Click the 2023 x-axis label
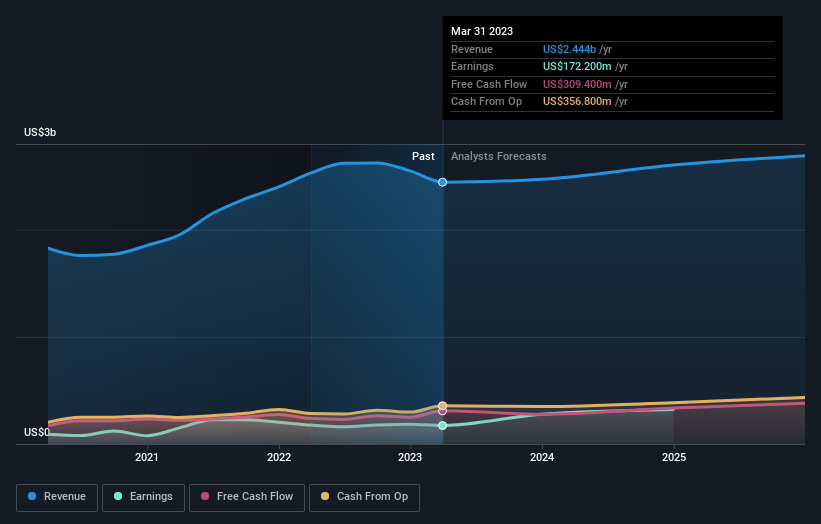The image size is (821, 524). 410,457
